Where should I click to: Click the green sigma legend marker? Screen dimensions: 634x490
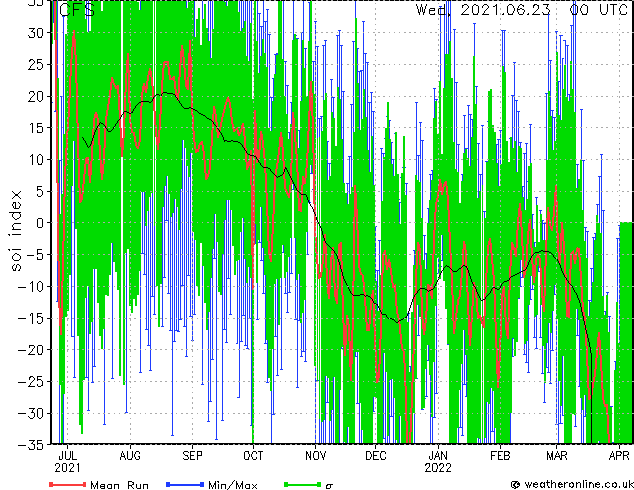coord(303,484)
